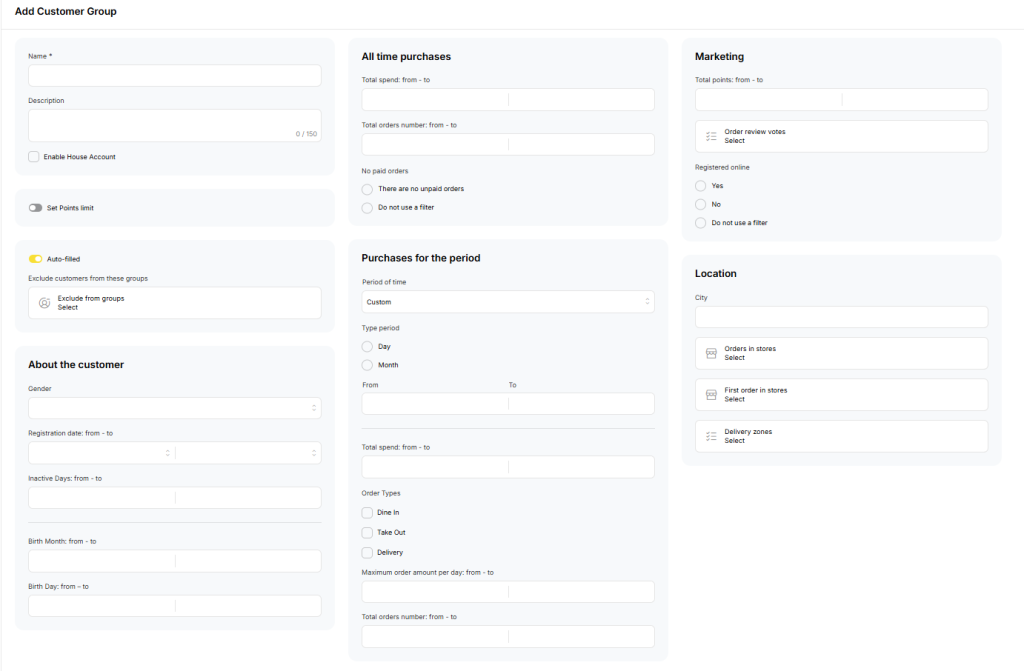Open the Delivery zones selector
1024x671 pixels.
coord(841,436)
